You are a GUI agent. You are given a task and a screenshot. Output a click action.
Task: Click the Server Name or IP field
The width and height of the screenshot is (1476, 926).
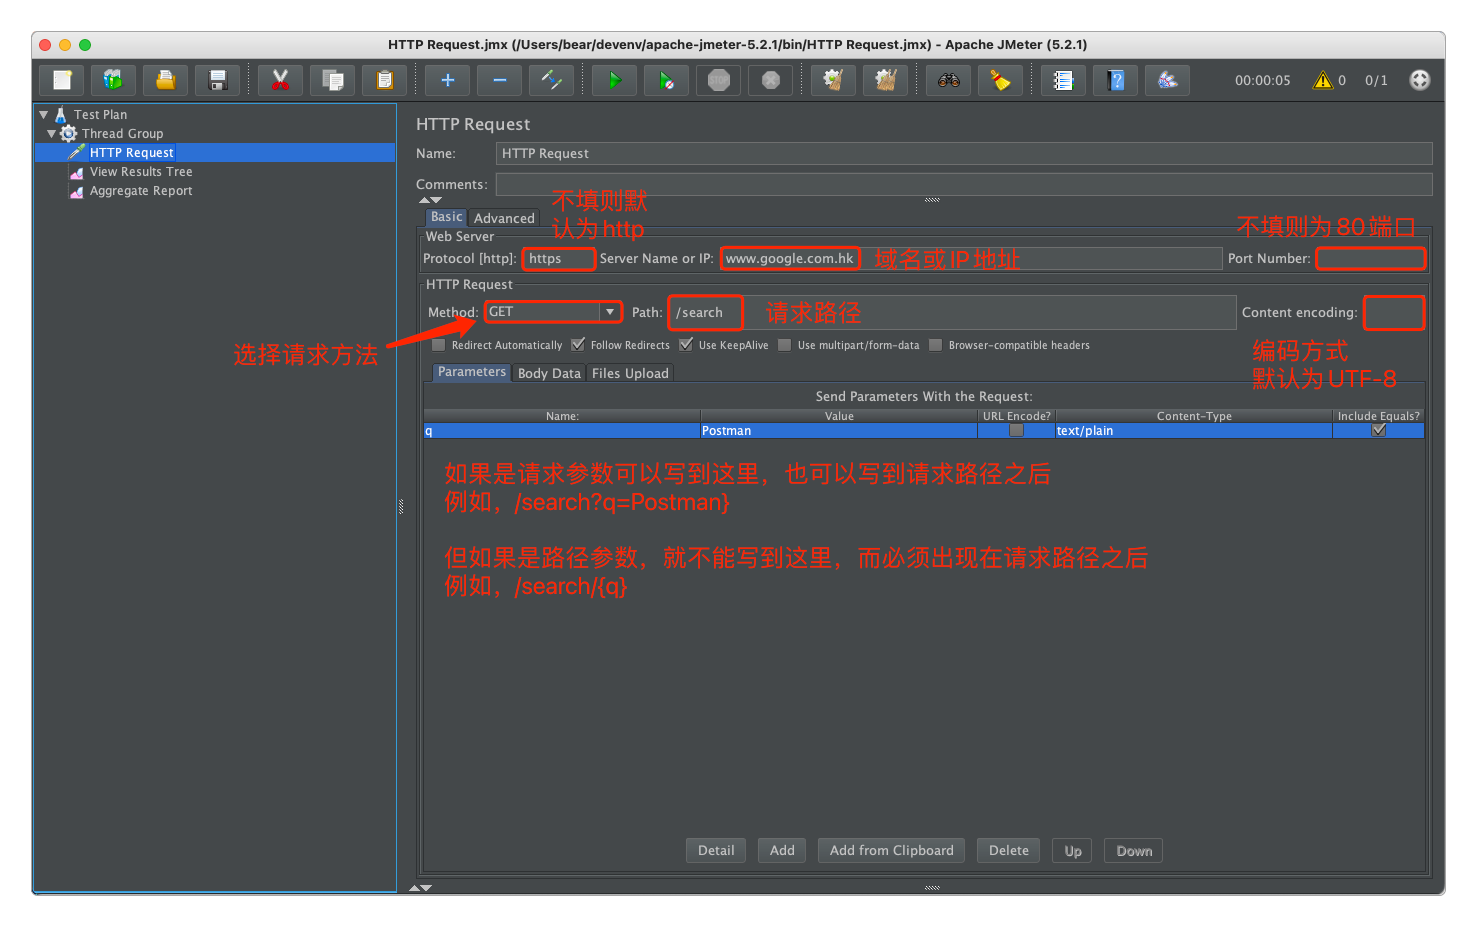point(971,259)
